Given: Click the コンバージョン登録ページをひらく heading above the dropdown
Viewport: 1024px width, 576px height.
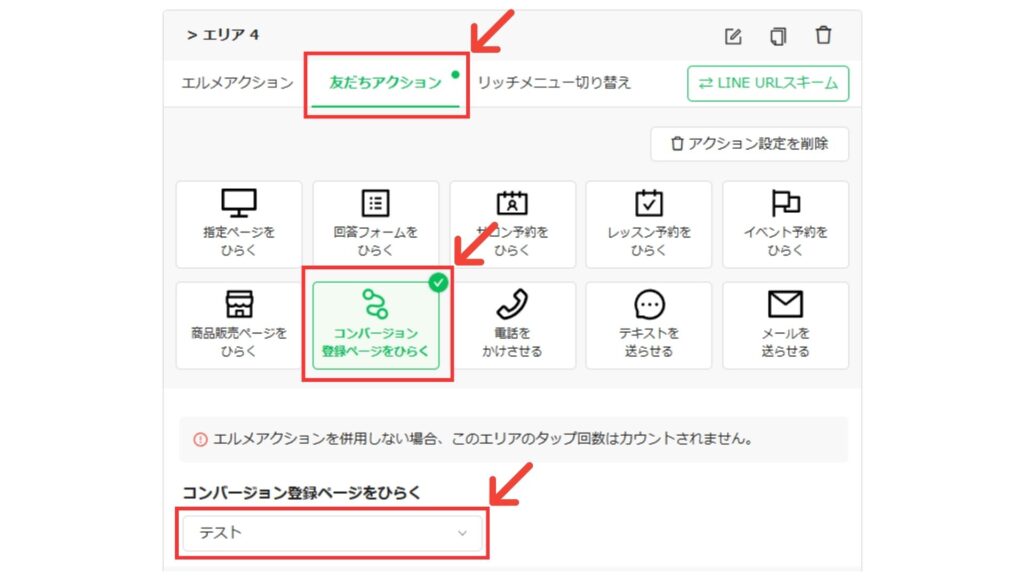Looking at the screenshot, I should coord(301,492).
